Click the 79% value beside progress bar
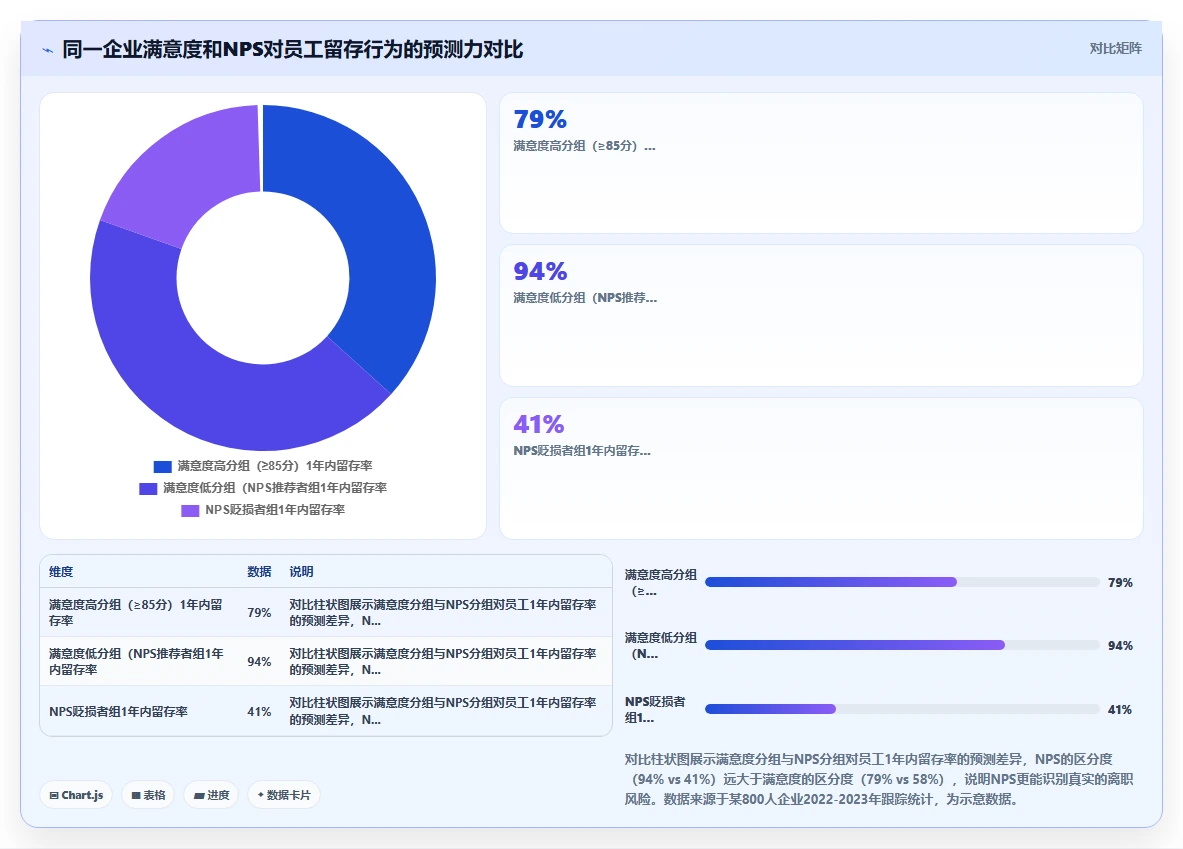 (1120, 582)
